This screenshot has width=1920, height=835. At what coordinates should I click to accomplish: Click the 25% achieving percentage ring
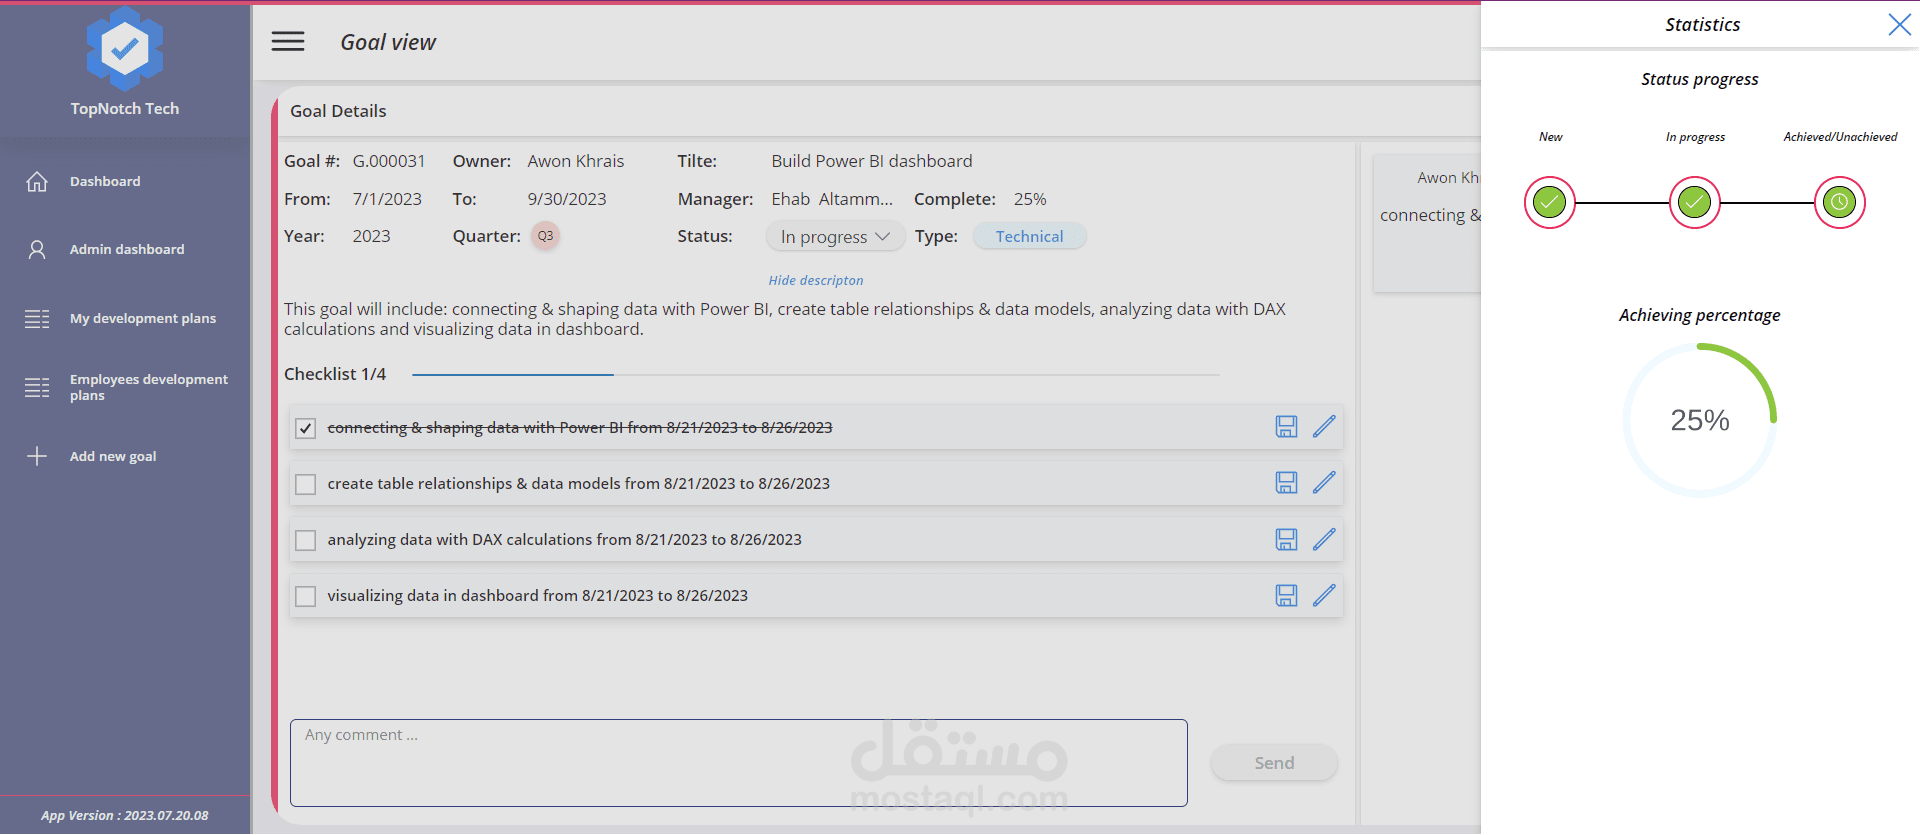point(1700,420)
